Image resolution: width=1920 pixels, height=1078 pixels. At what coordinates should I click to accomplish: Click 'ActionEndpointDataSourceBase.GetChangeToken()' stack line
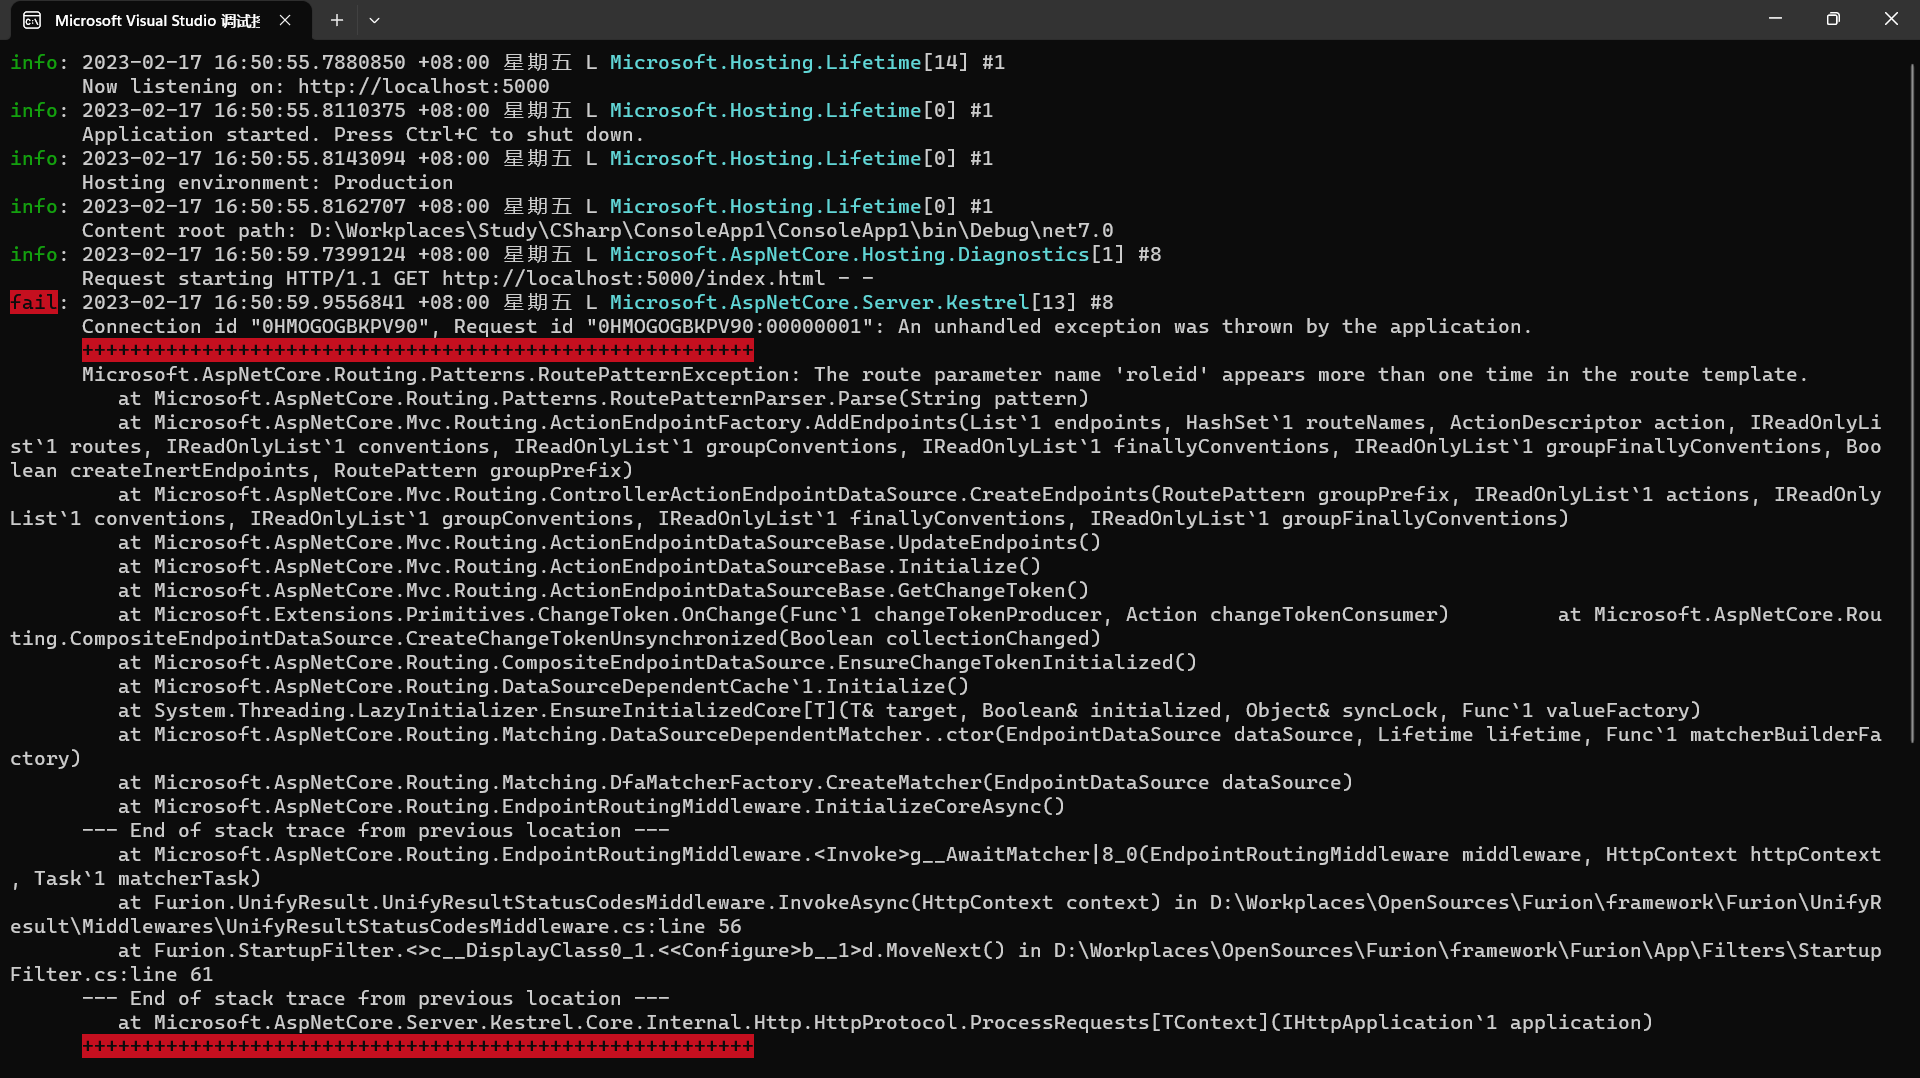point(603,590)
